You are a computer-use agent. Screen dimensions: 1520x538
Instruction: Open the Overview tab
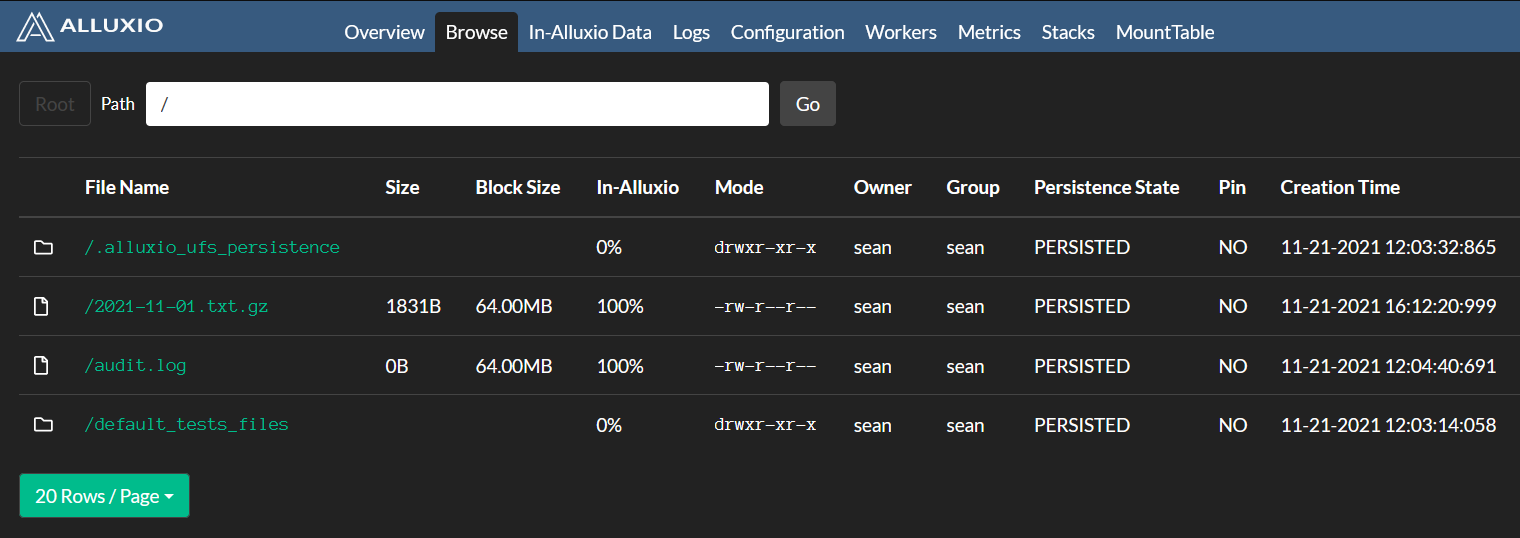pyautogui.click(x=384, y=32)
